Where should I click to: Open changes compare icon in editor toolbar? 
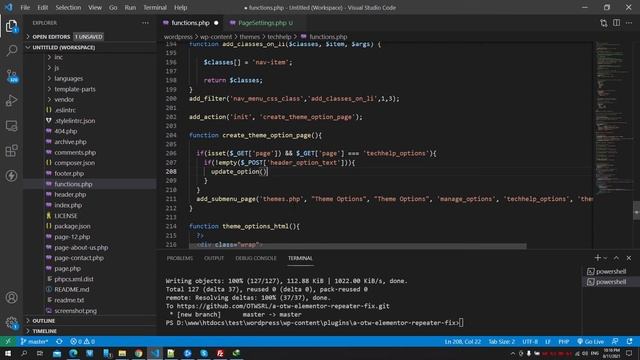coord(604,23)
